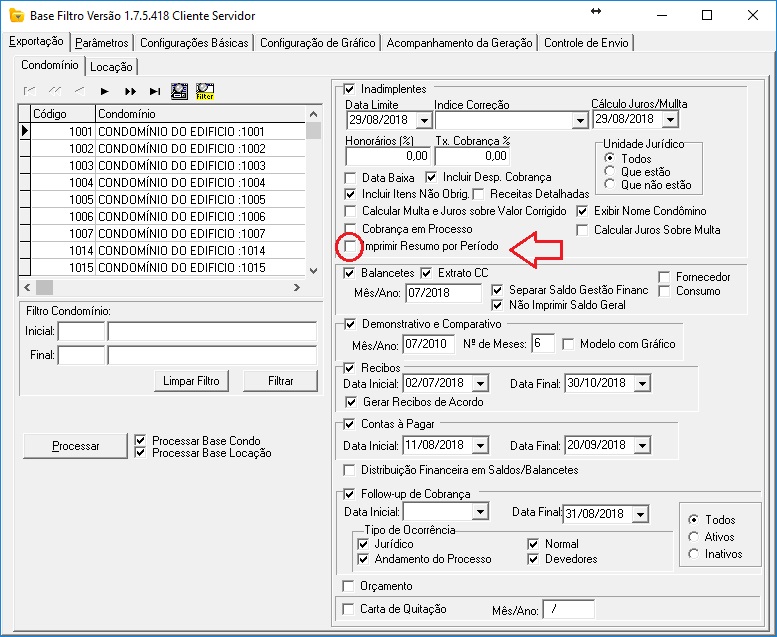
Task: Jump to last record with navigator icon
Action: (155, 92)
